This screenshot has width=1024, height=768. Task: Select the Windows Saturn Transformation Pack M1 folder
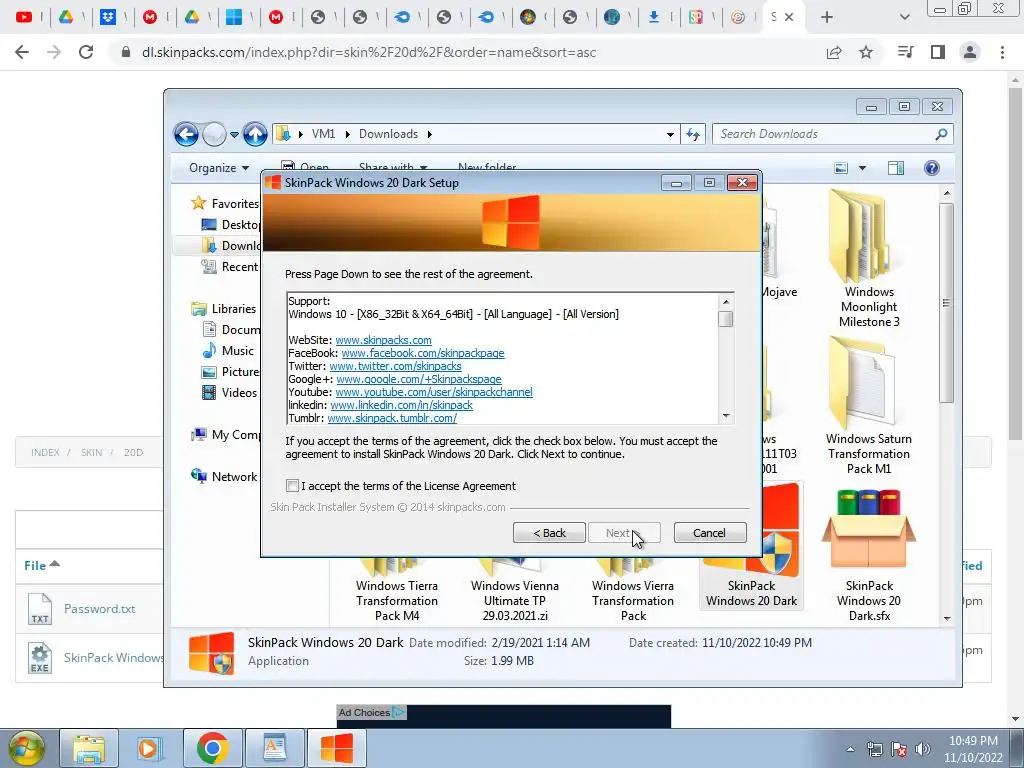(869, 406)
